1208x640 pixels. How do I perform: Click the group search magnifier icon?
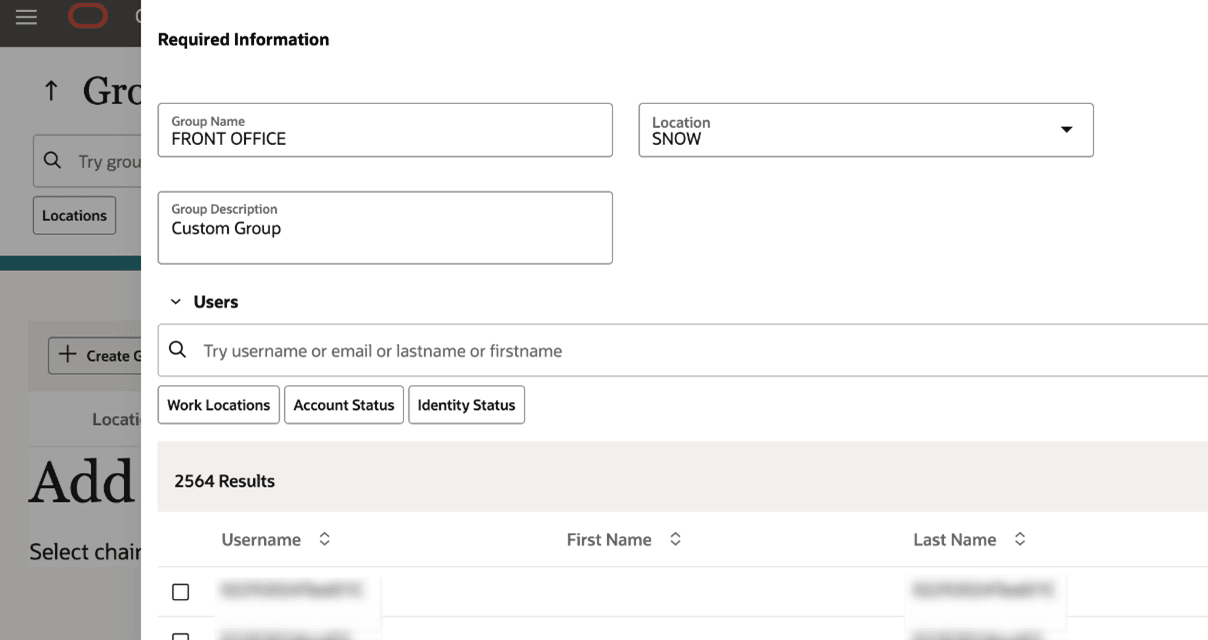(53, 160)
